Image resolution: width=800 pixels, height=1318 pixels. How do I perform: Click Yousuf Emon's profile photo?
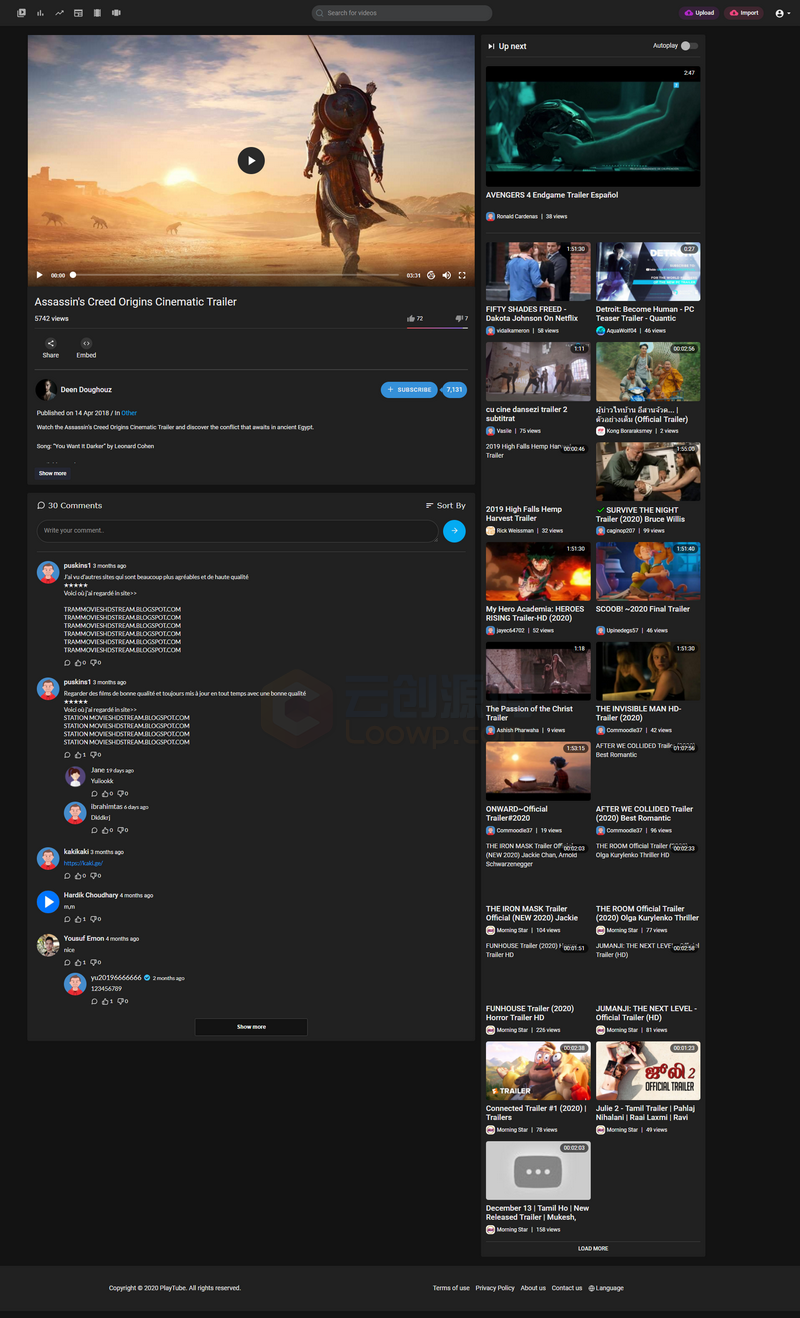(48, 945)
